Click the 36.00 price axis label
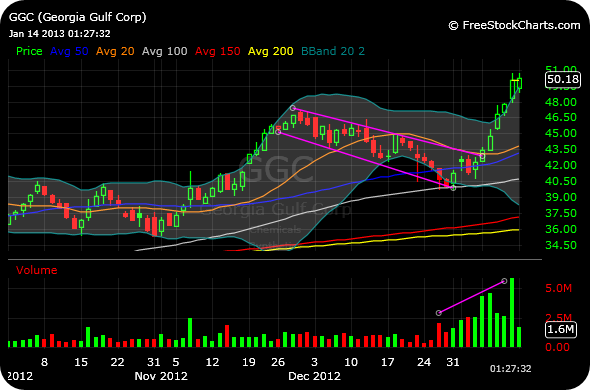This screenshot has height=390, width=590. tap(561, 229)
